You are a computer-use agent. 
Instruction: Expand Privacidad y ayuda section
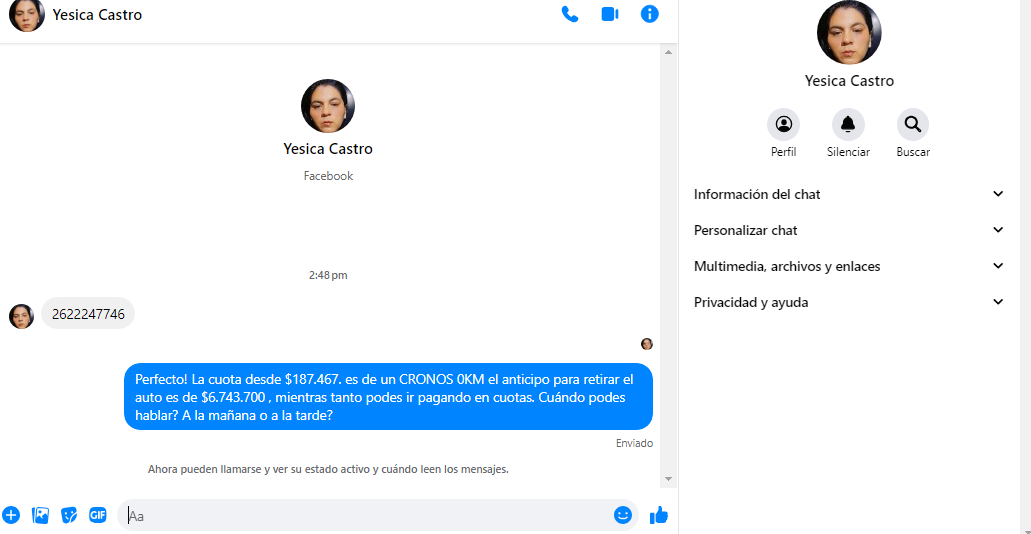(848, 302)
